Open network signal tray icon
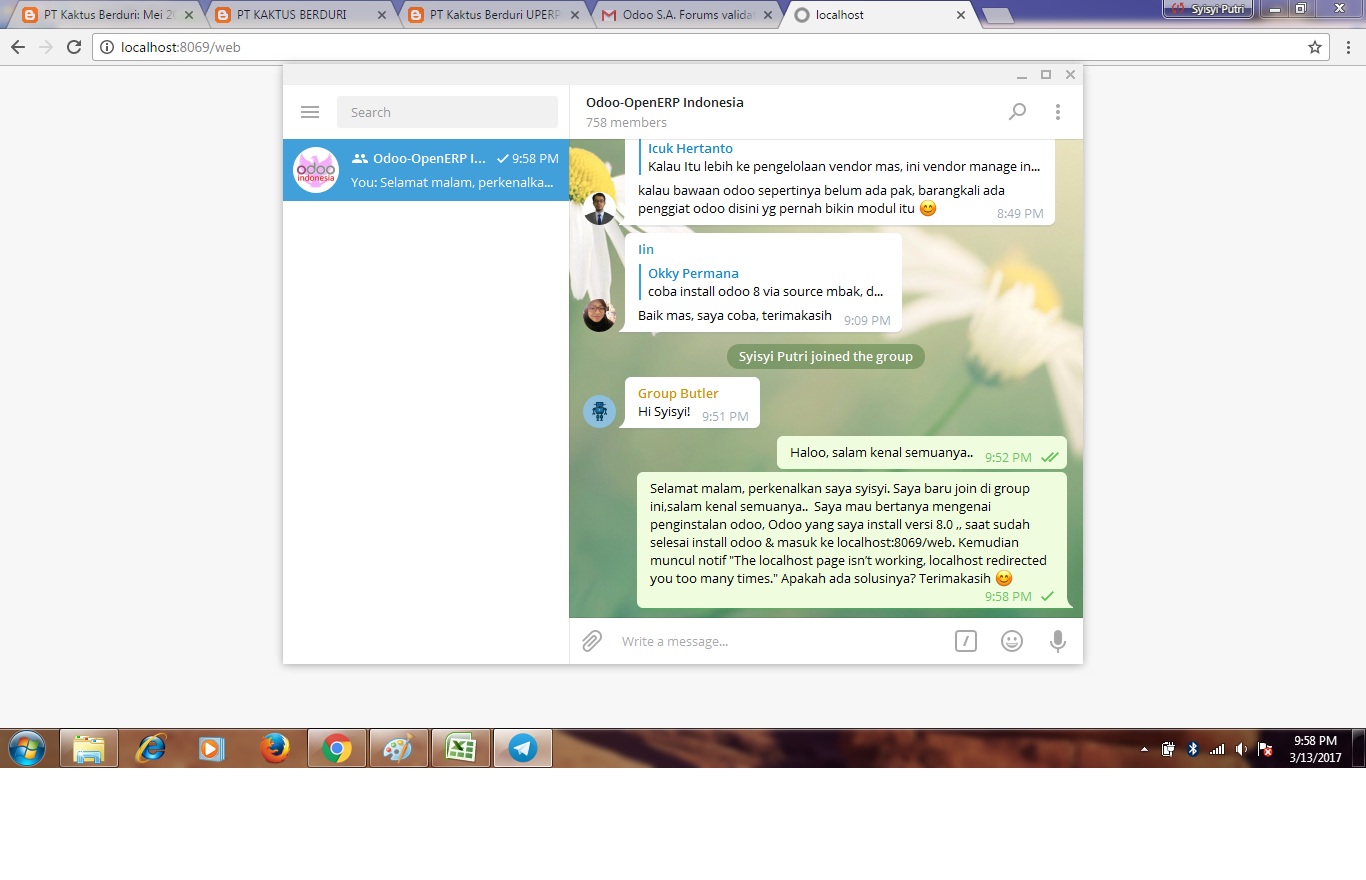This screenshot has width=1366, height=880. [1217, 749]
